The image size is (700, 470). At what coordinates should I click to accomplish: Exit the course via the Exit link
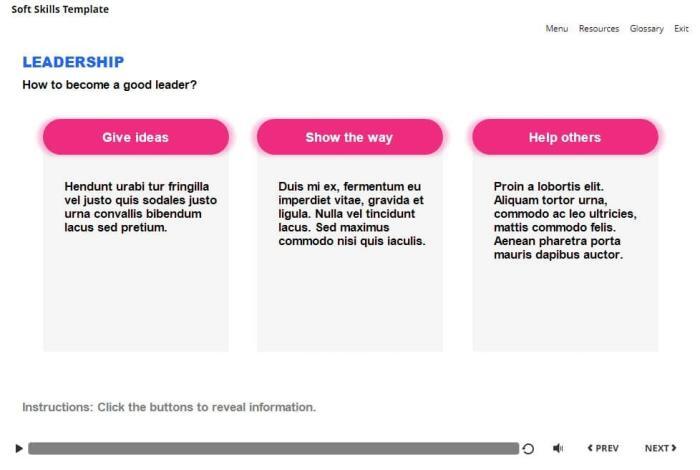[x=681, y=29]
